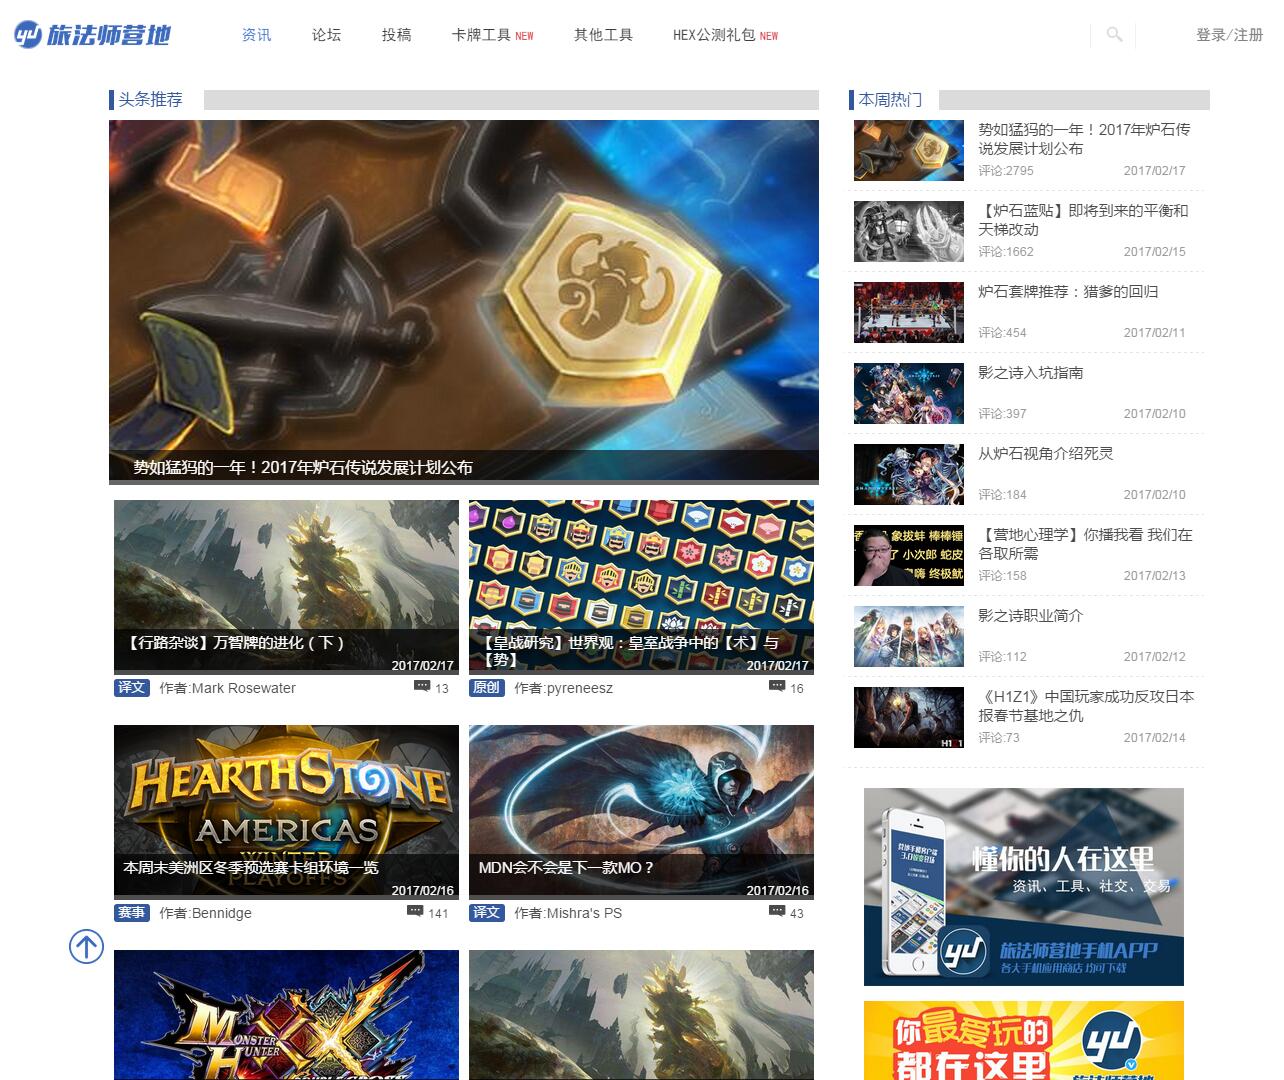Click comment icon for MDN article
Image resolution: width=1284 pixels, height=1080 pixels.
click(x=777, y=912)
